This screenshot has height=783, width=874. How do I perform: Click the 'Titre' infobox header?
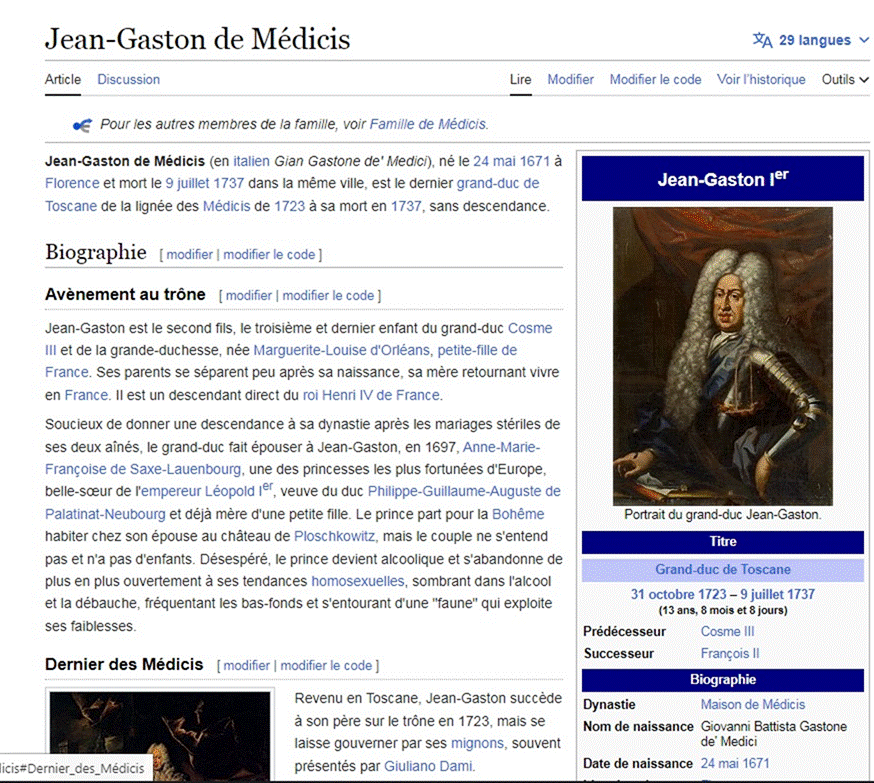click(723, 542)
